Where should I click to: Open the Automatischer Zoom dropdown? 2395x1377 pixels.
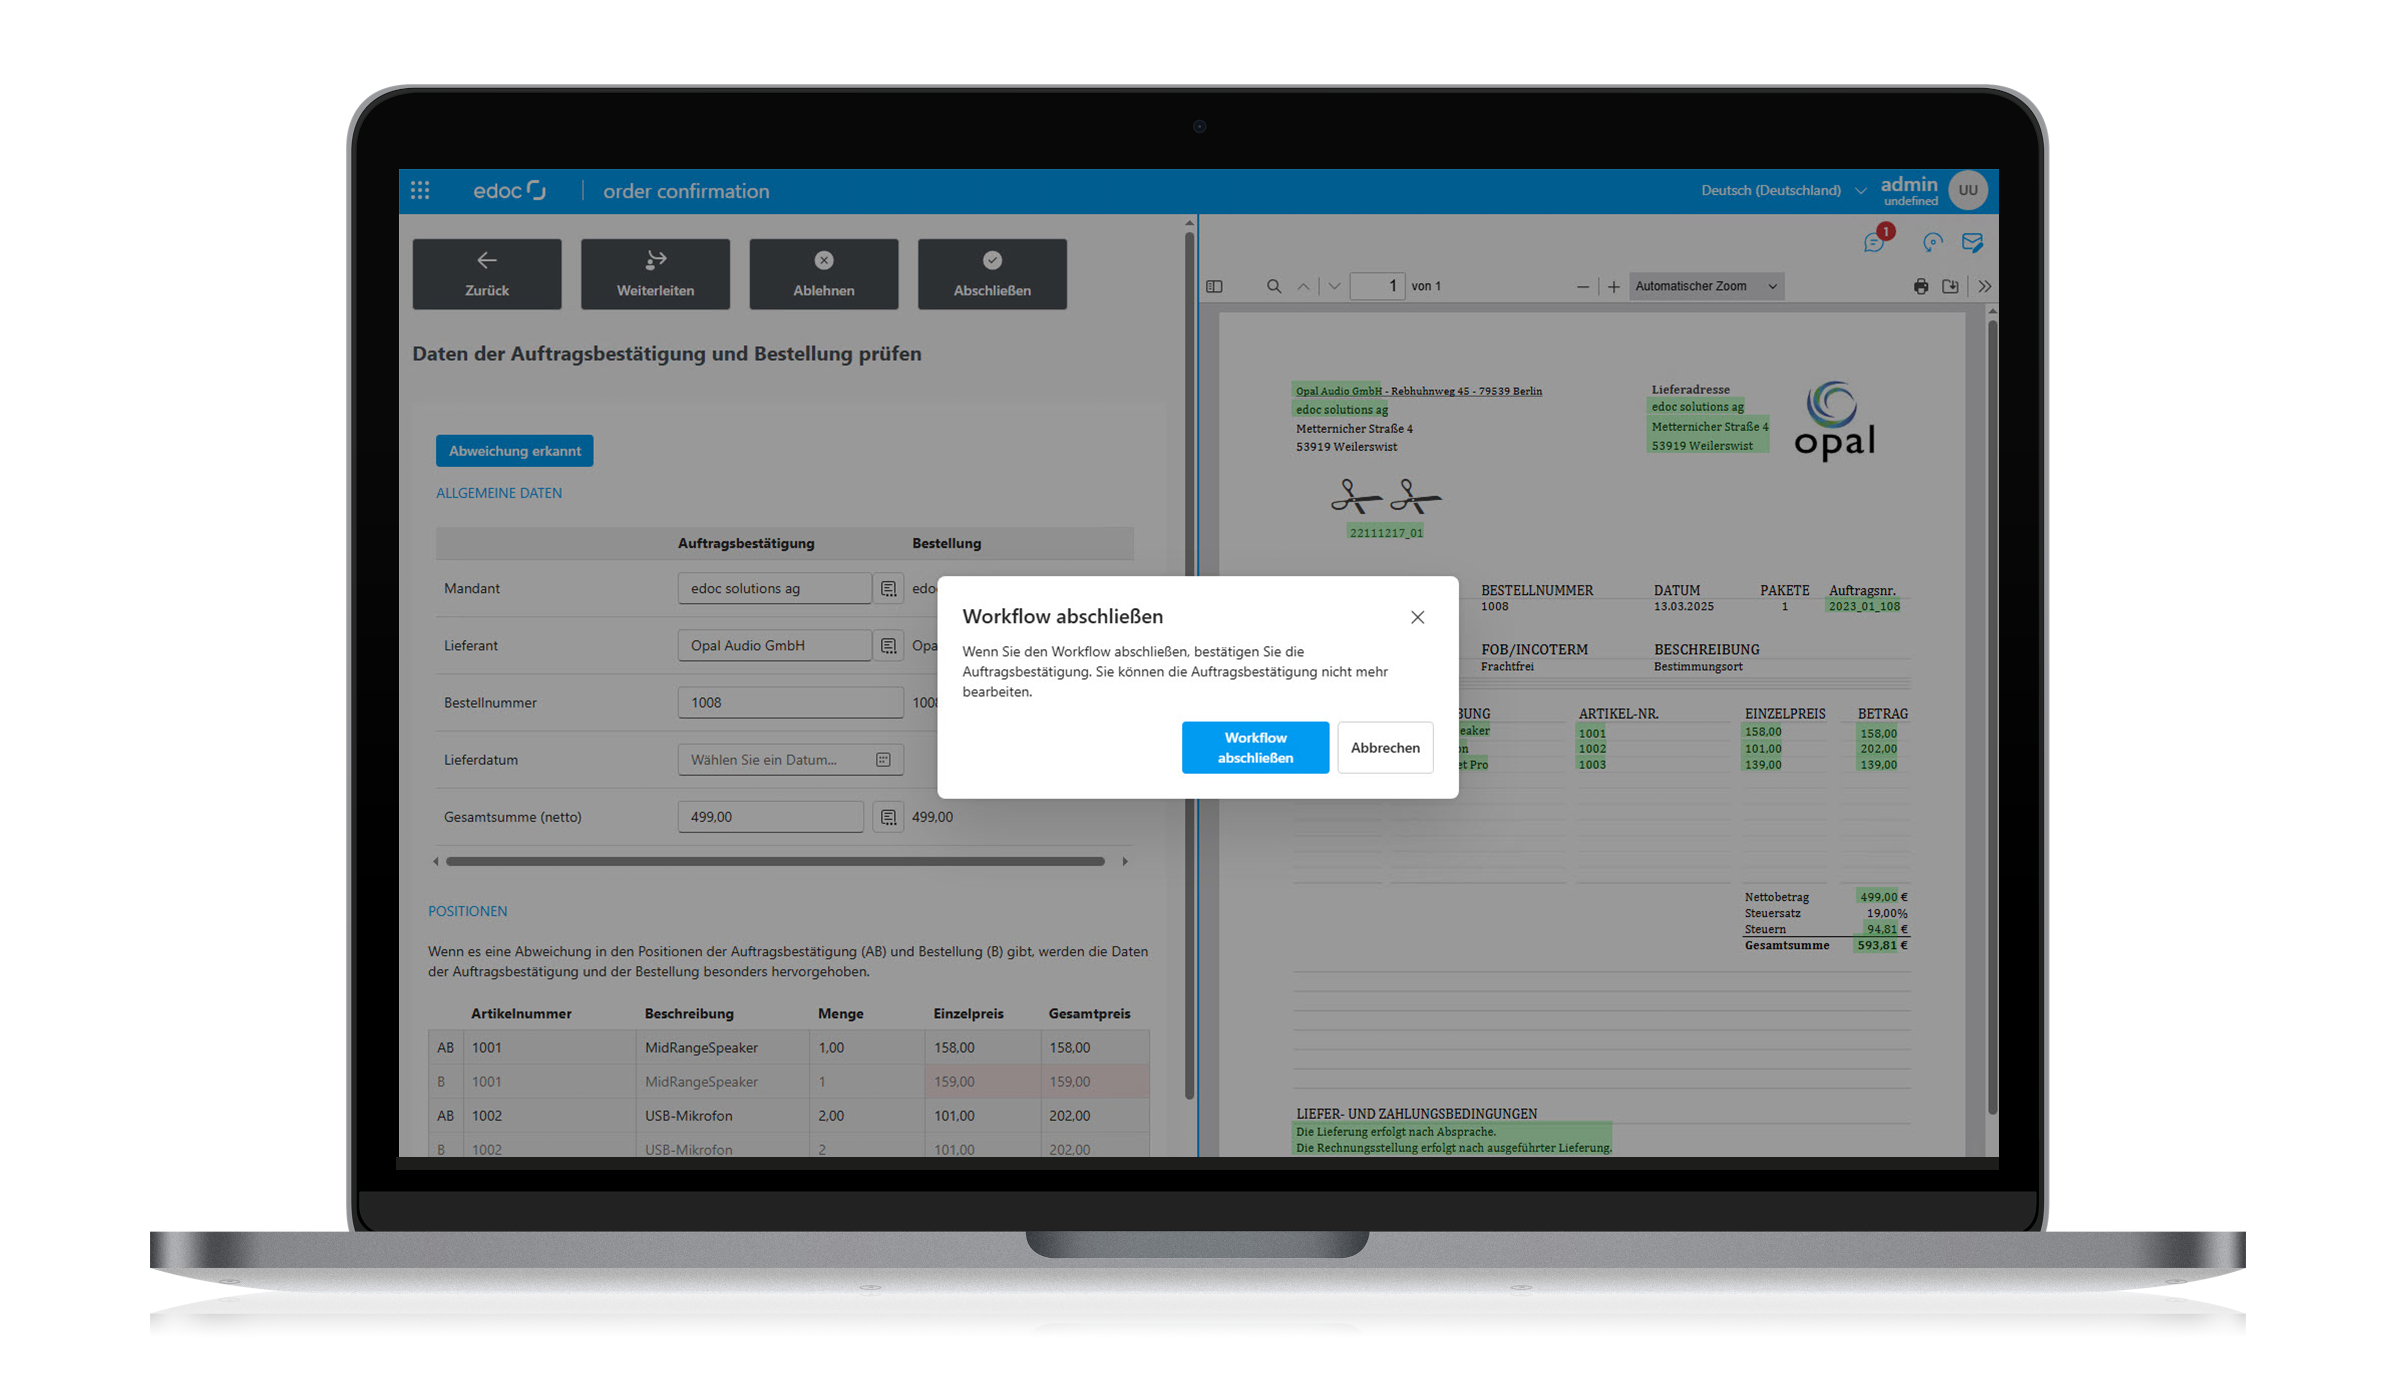click(x=1705, y=286)
